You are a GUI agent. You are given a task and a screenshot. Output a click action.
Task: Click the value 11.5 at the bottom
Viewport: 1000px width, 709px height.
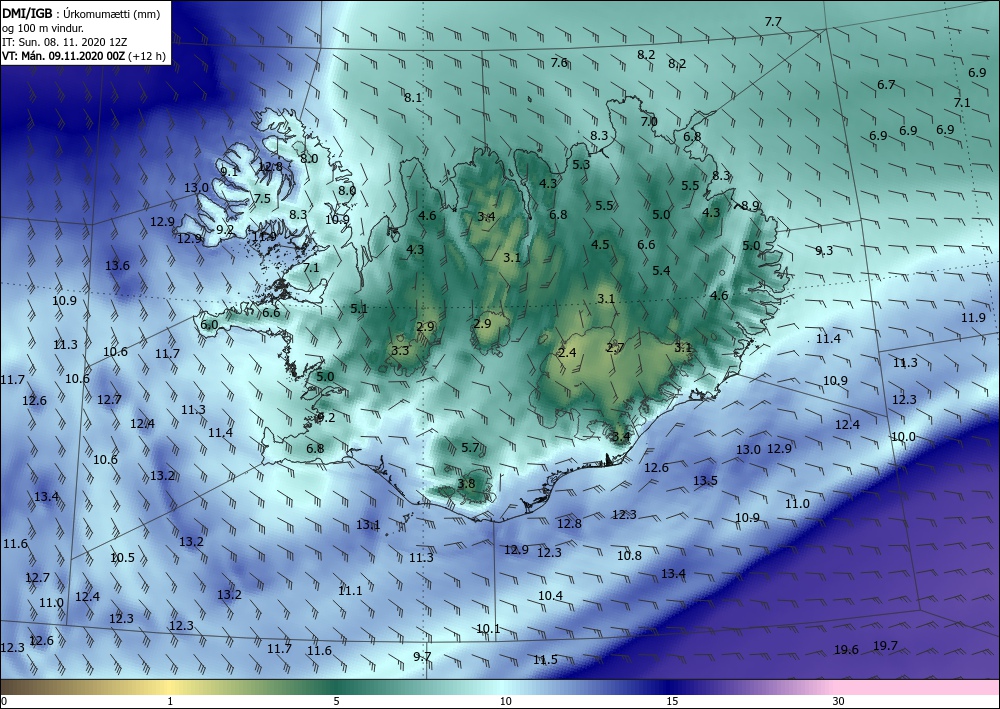pyautogui.click(x=545, y=659)
